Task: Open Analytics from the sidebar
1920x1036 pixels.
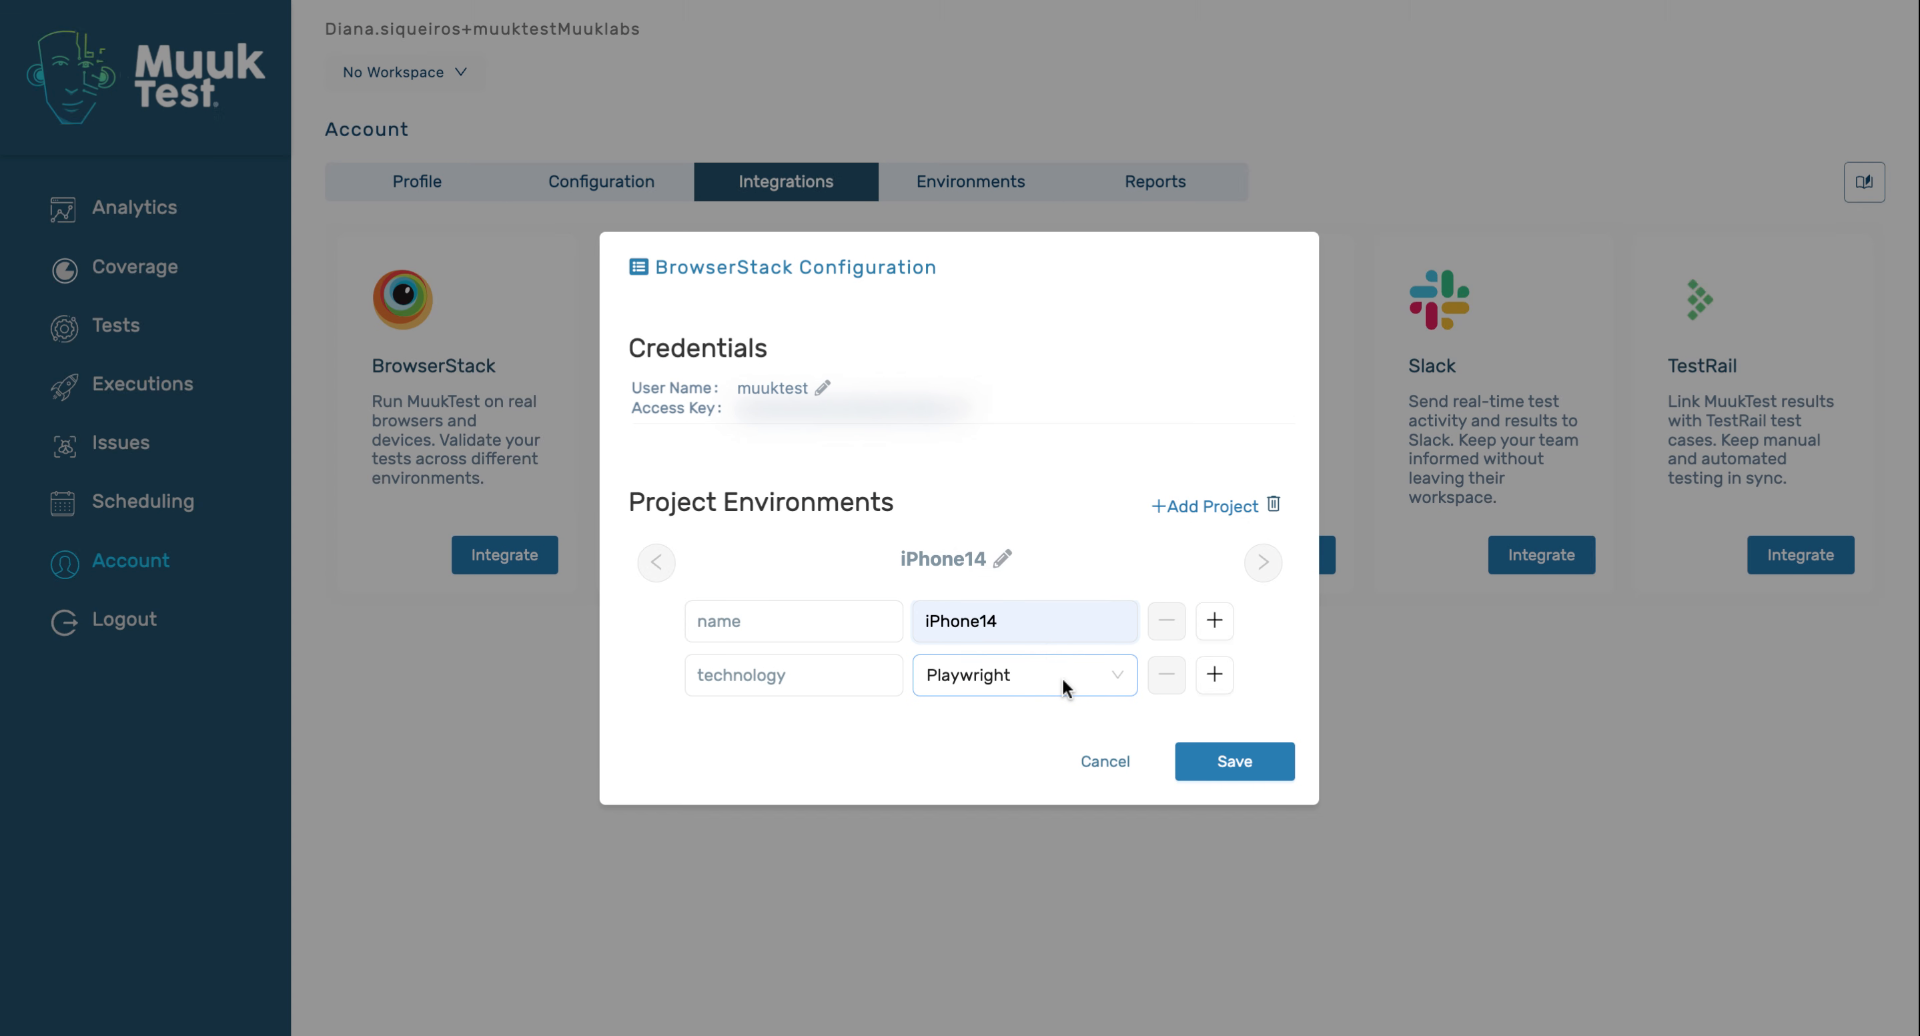Action: [134, 208]
